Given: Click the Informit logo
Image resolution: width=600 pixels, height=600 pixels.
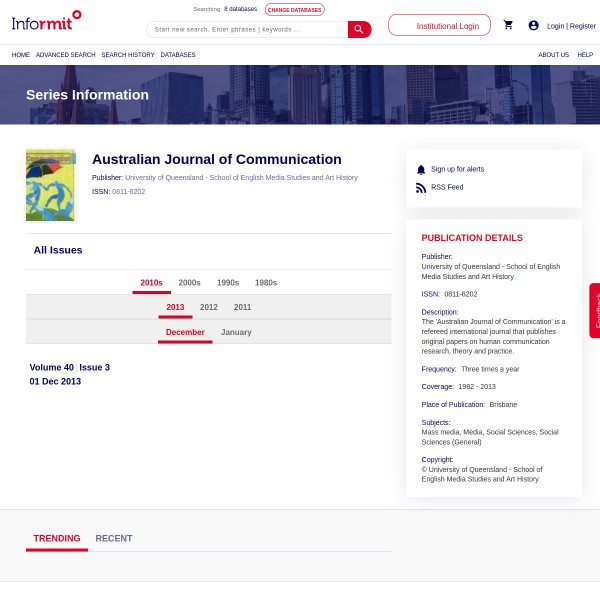Looking at the screenshot, I should pyautogui.click(x=46, y=20).
